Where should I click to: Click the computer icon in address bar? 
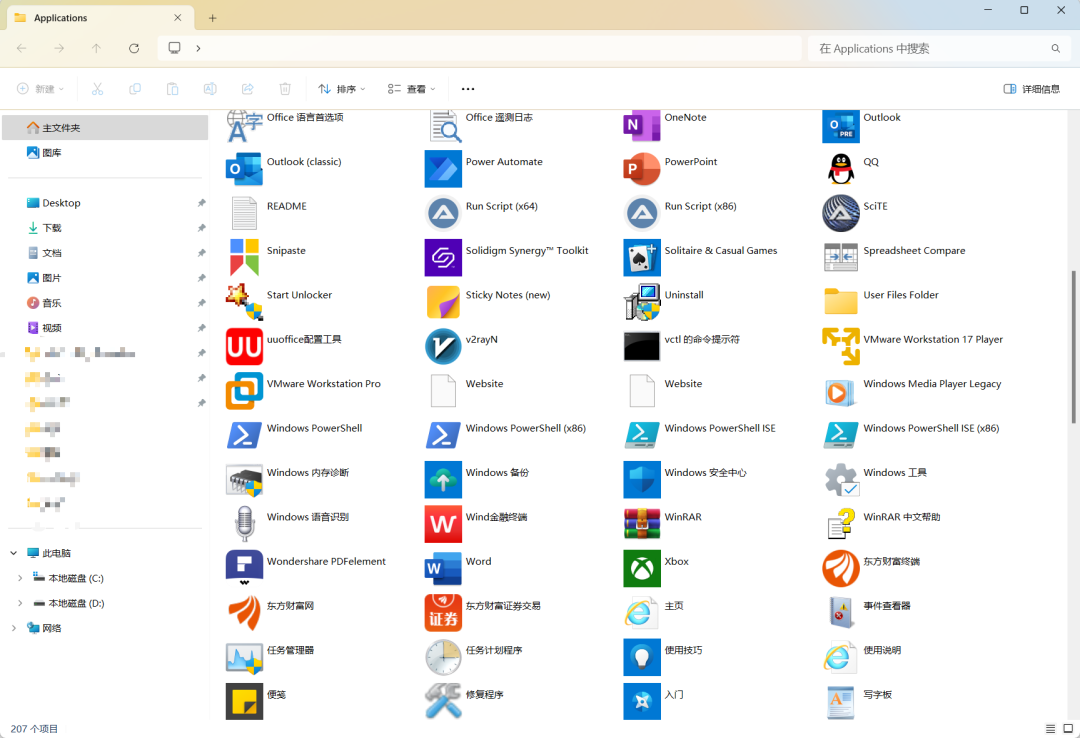pyautogui.click(x=174, y=48)
